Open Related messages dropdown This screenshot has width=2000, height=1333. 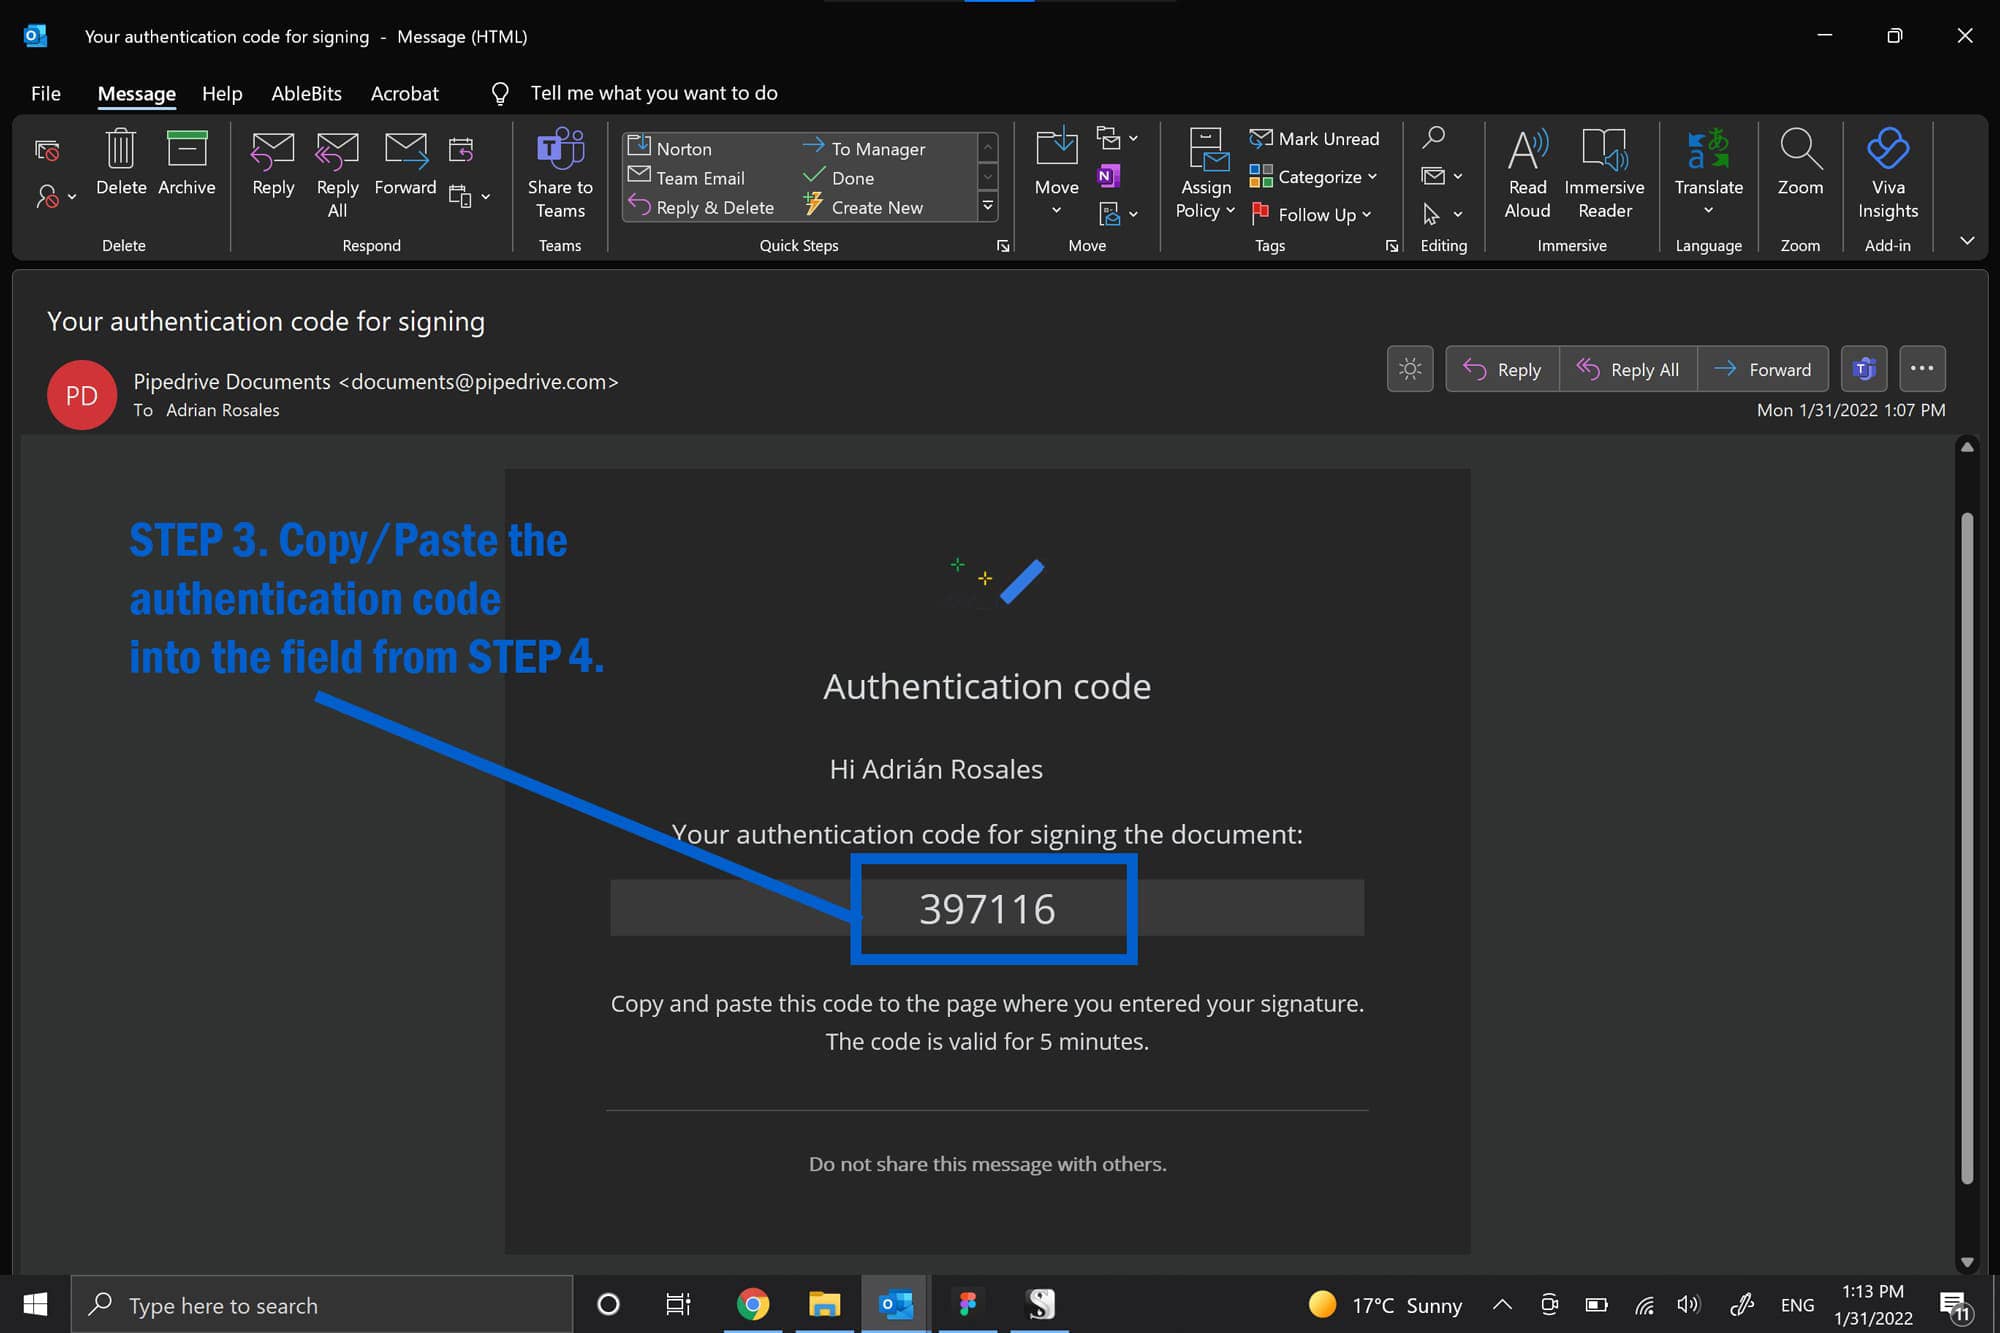pyautogui.click(x=1442, y=176)
